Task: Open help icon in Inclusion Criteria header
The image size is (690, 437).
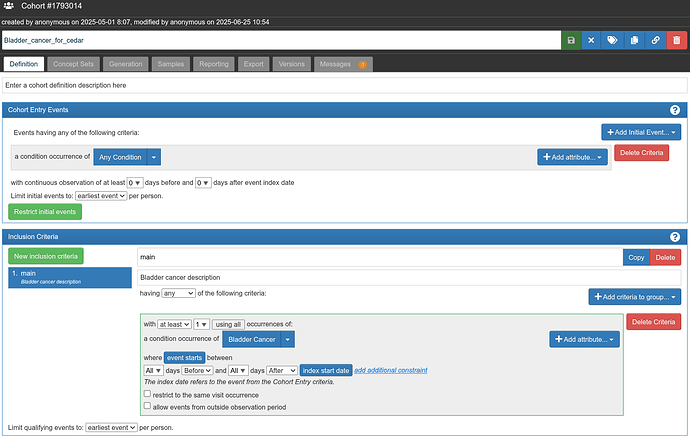Action: coord(675,236)
